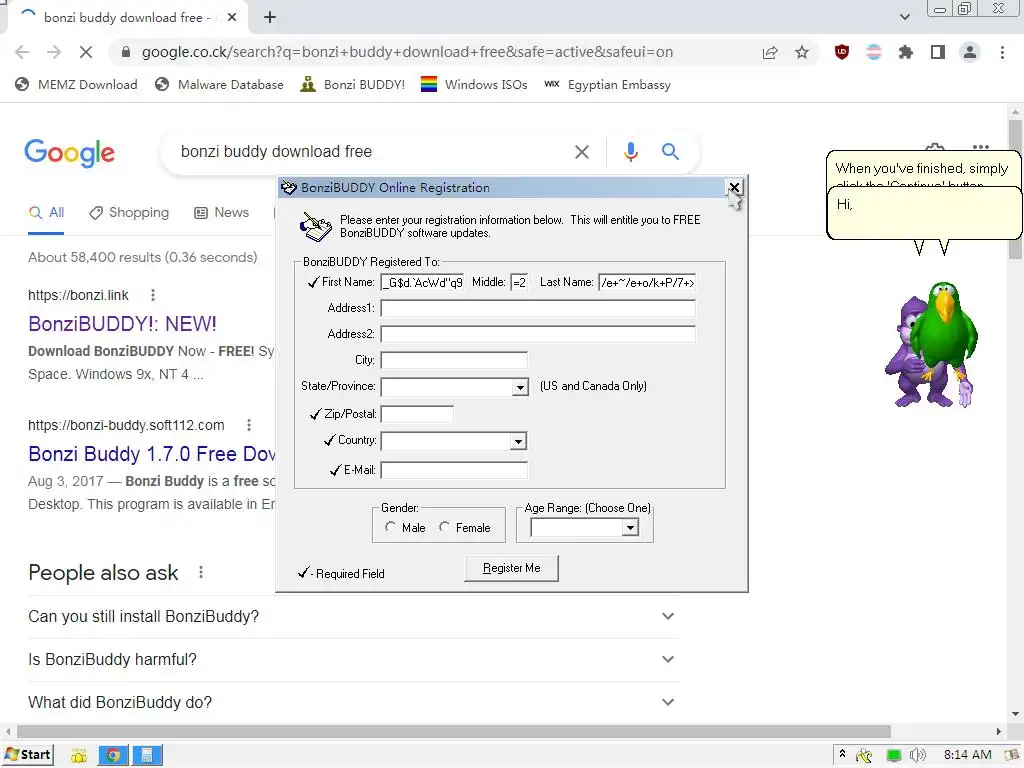Open volume control in system tray
The image size is (1024, 768).
click(x=918, y=756)
